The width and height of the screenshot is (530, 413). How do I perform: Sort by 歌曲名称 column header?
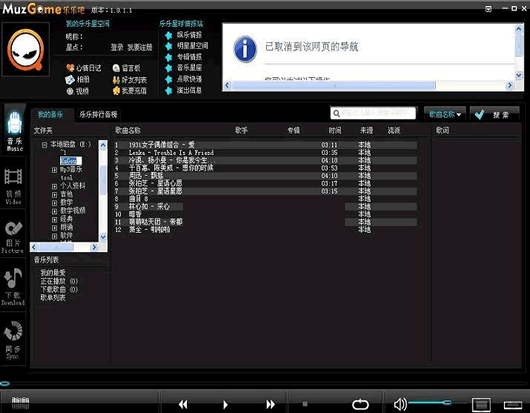coord(128,130)
